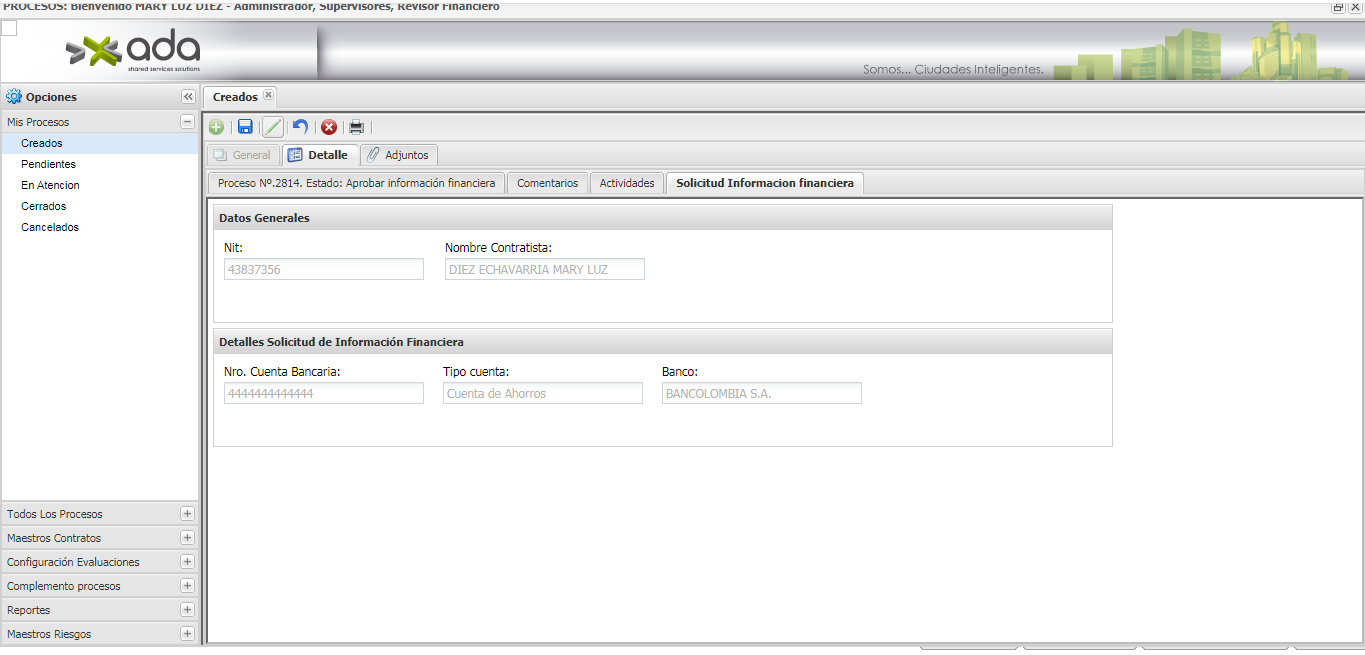Click the green add new record icon
The width and height of the screenshot is (1365, 655).
tap(216, 127)
